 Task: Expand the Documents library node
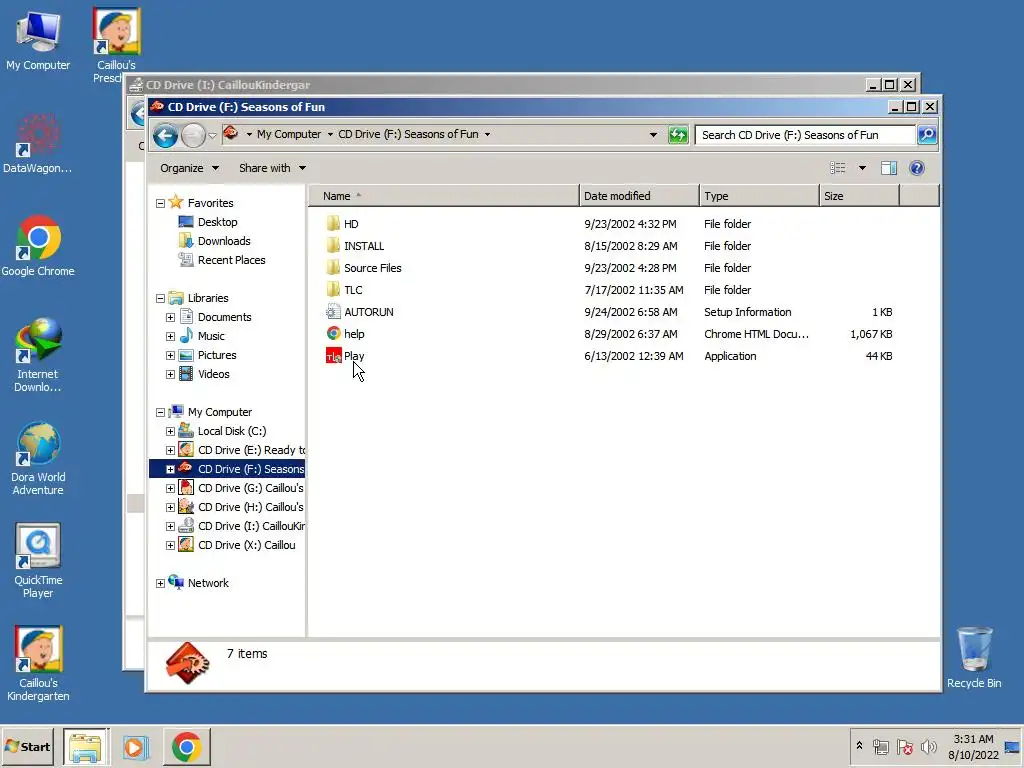(x=170, y=317)
